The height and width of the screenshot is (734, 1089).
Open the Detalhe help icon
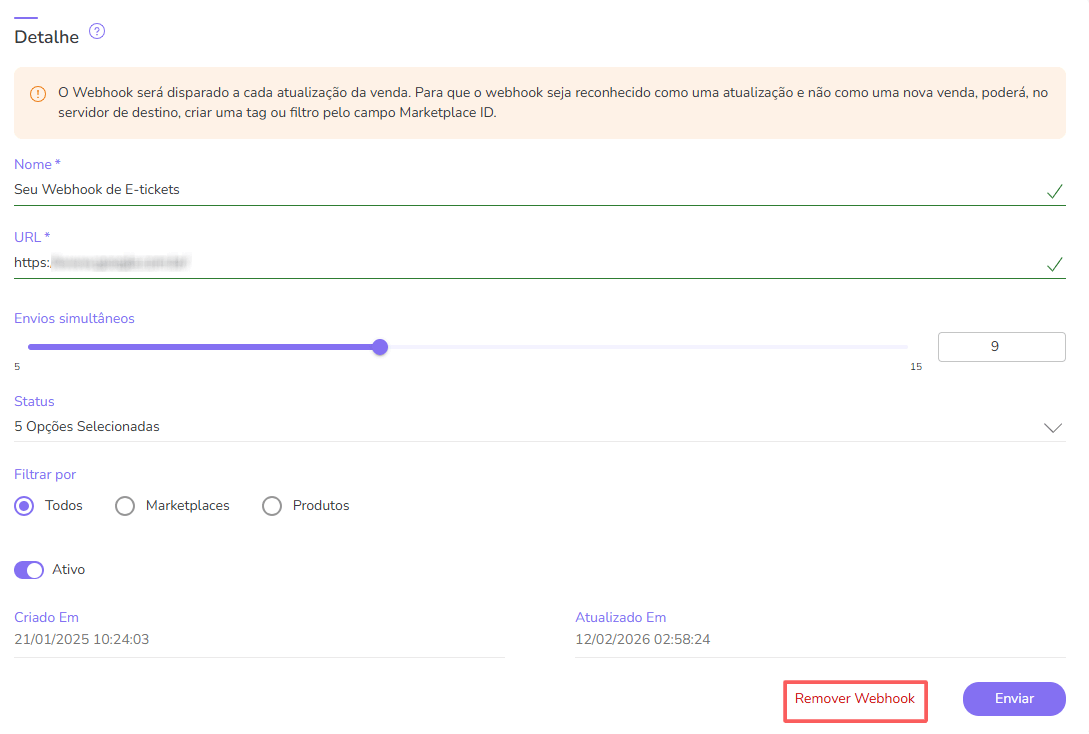pos(96,31)
